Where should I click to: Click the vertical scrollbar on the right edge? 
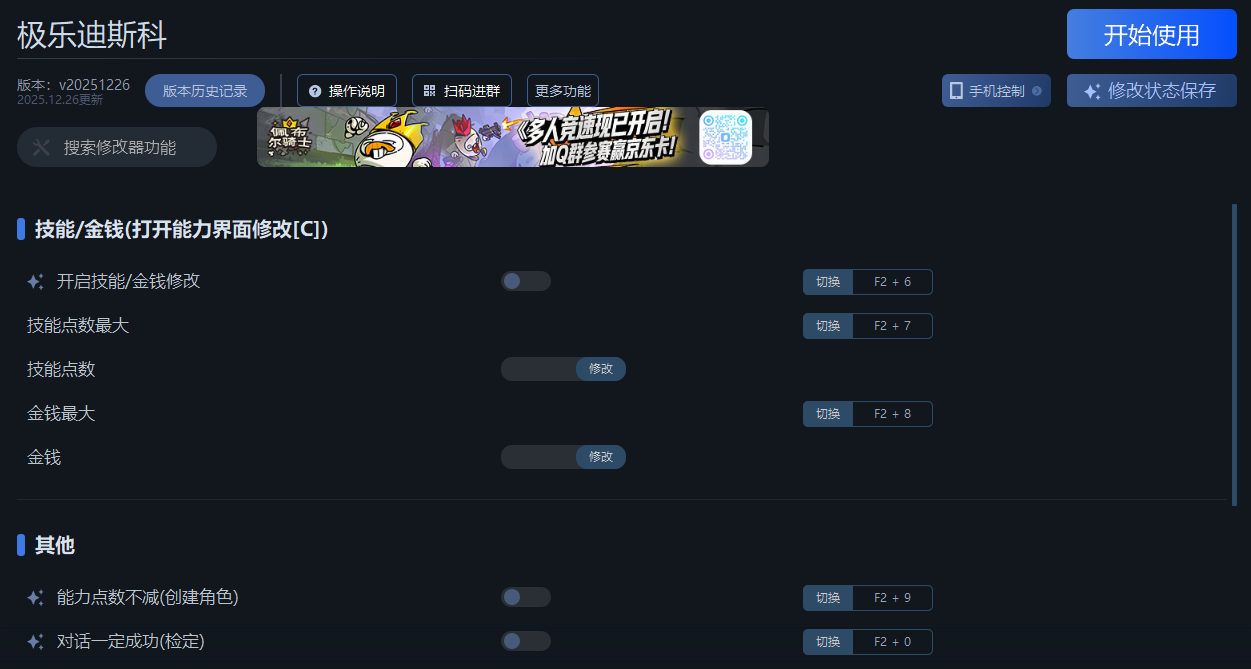click(1234, 355)
